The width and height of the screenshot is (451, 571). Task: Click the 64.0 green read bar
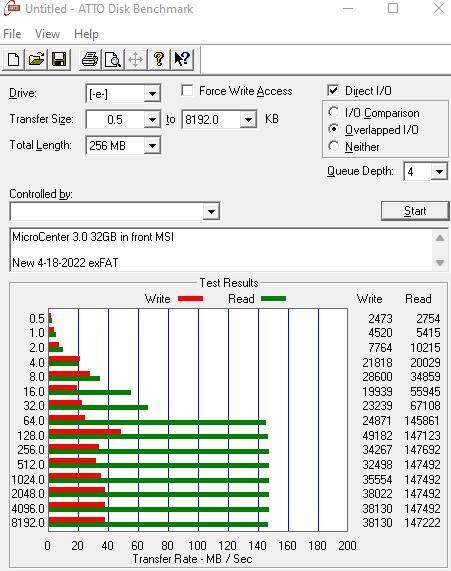157,422
